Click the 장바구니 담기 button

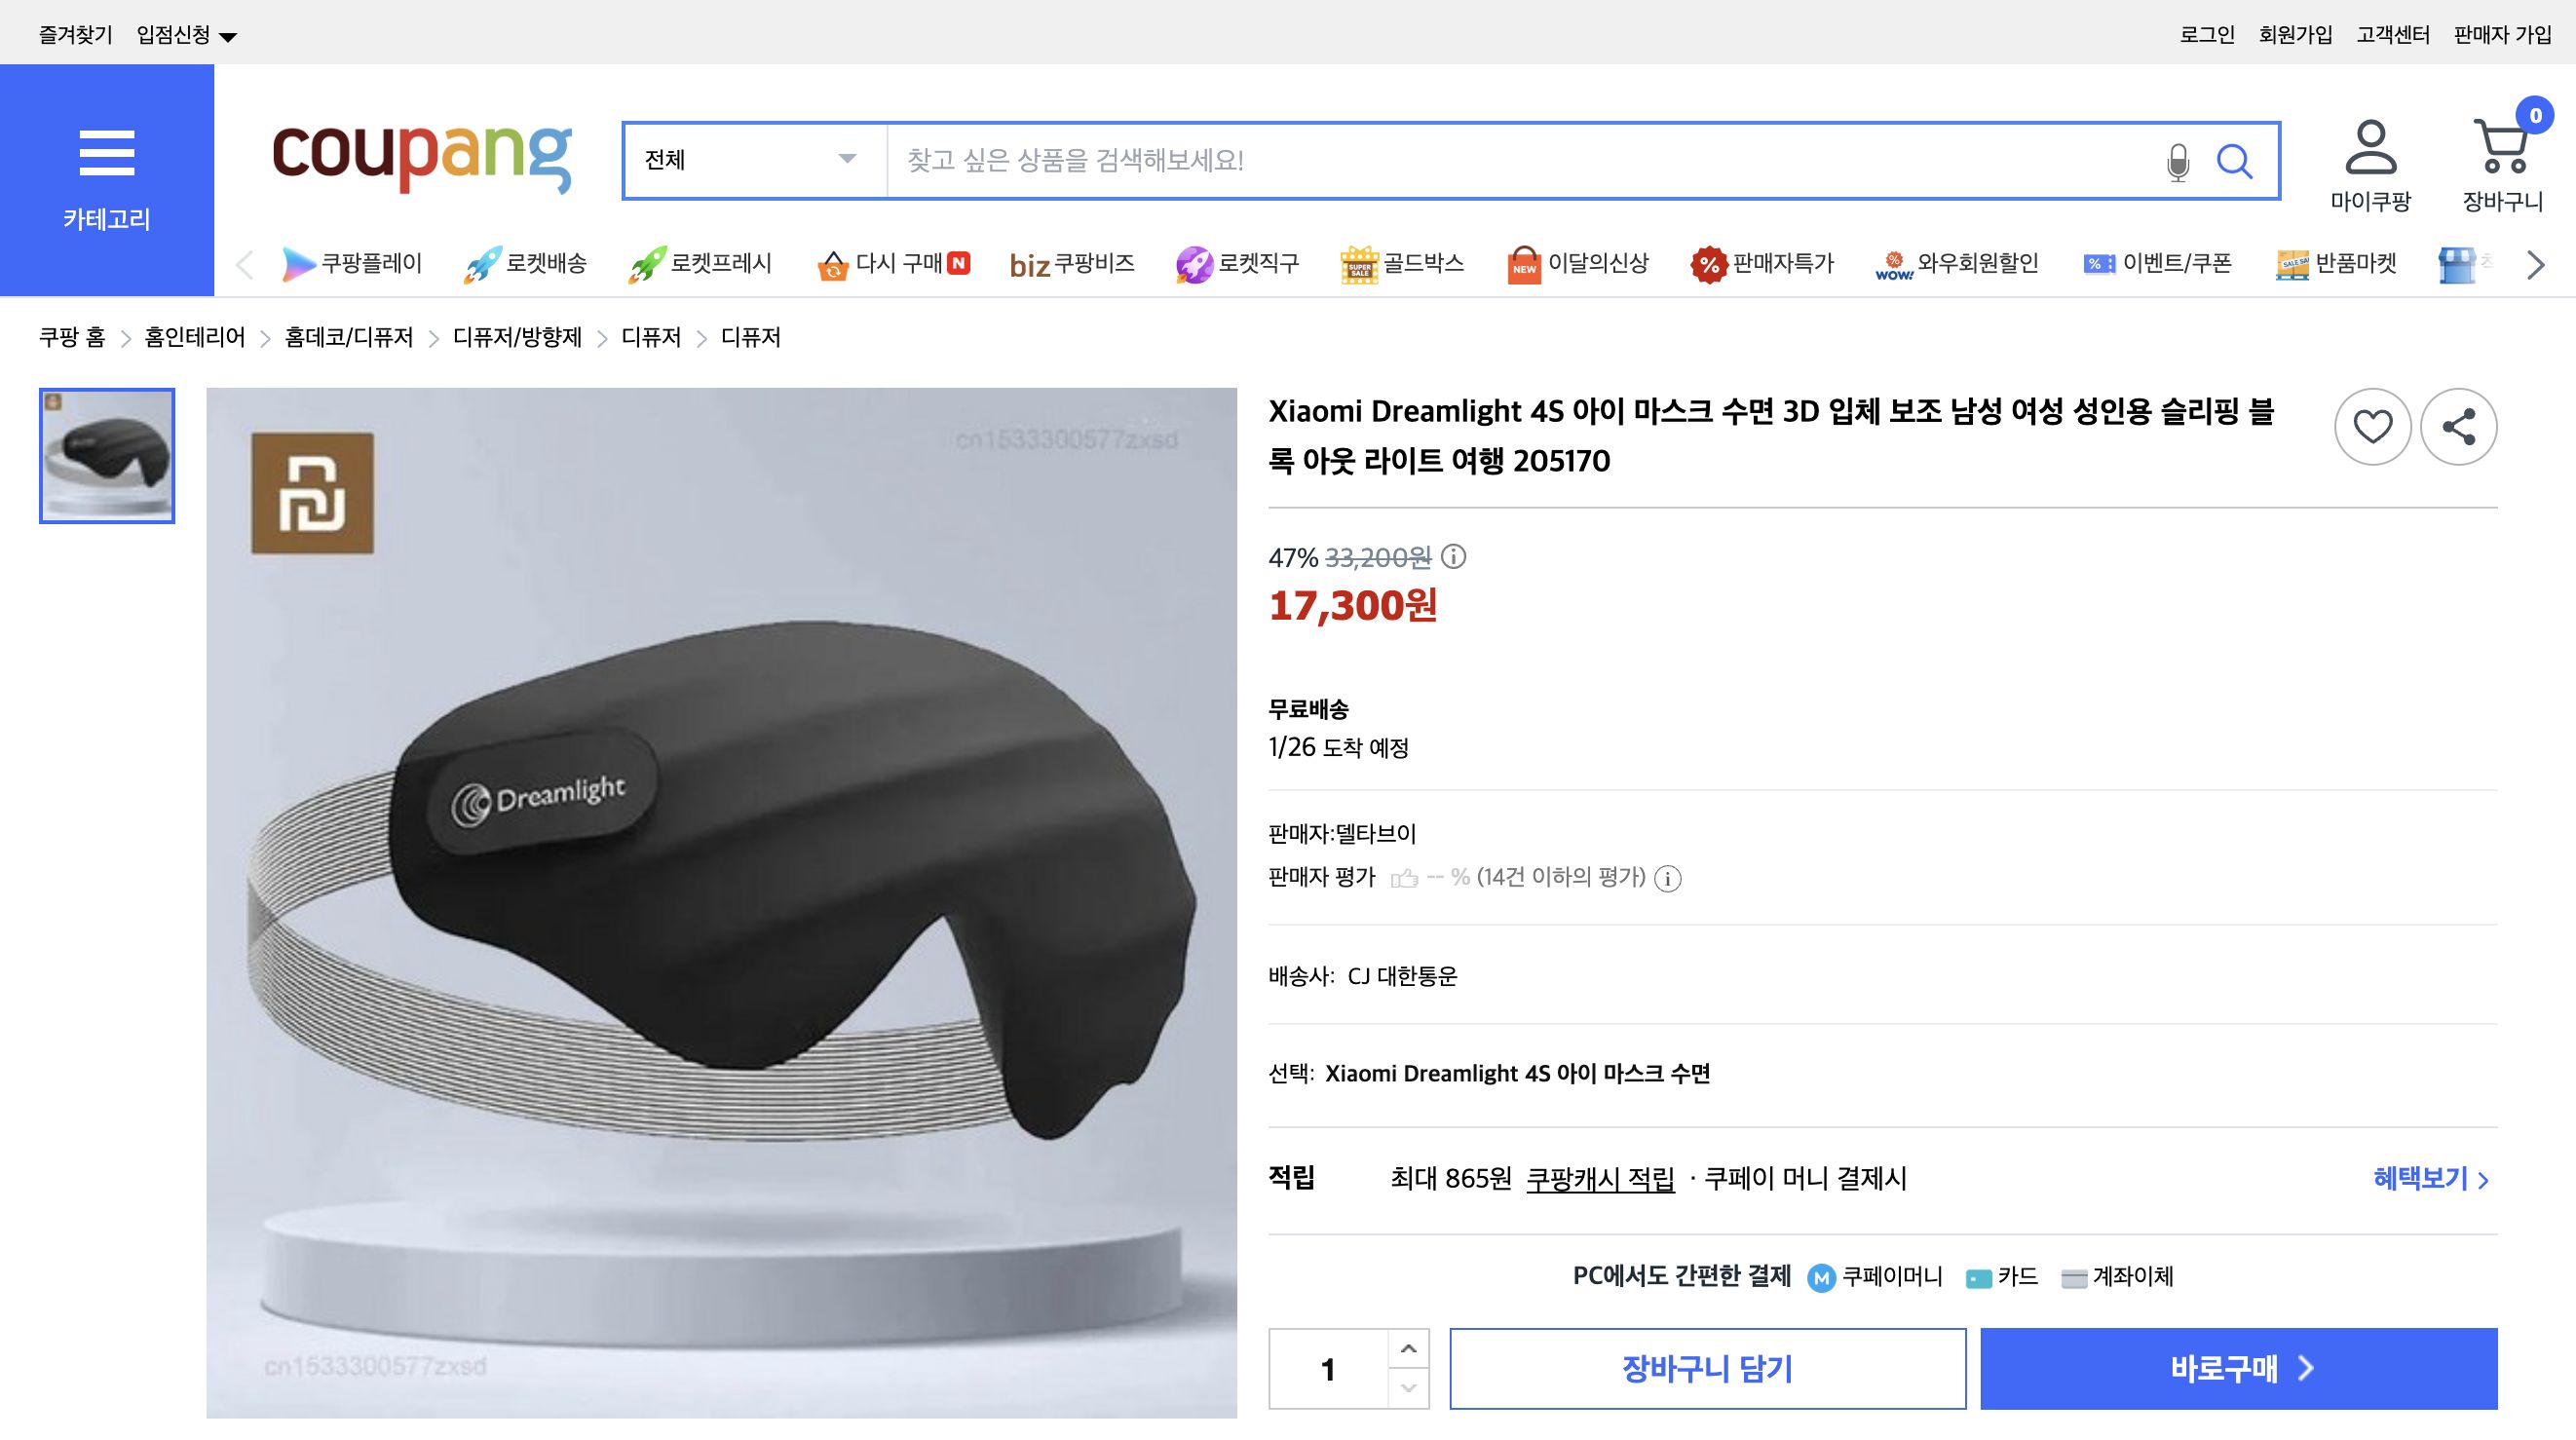pyautogui.click(x=1708, y=1369)
